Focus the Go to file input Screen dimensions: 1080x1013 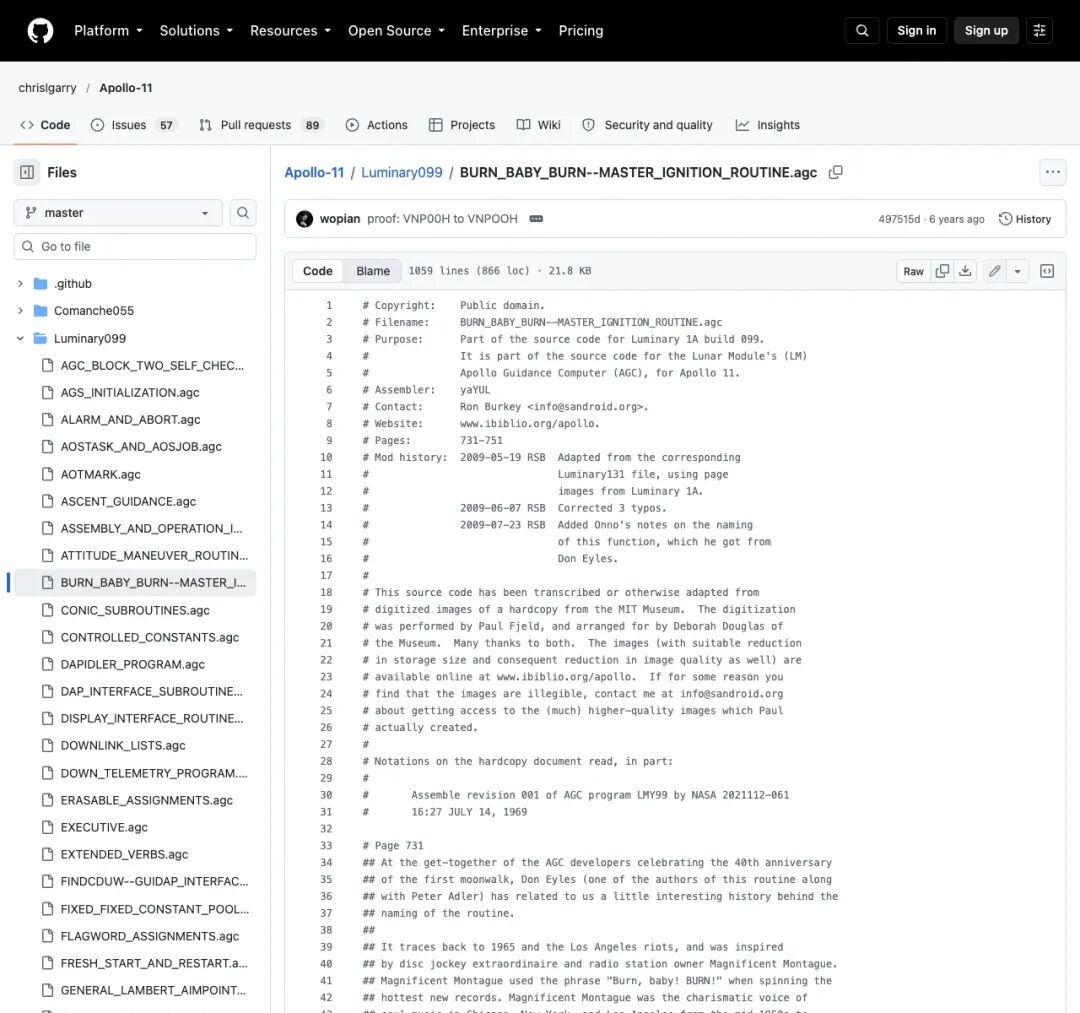(x=135, y=247)
